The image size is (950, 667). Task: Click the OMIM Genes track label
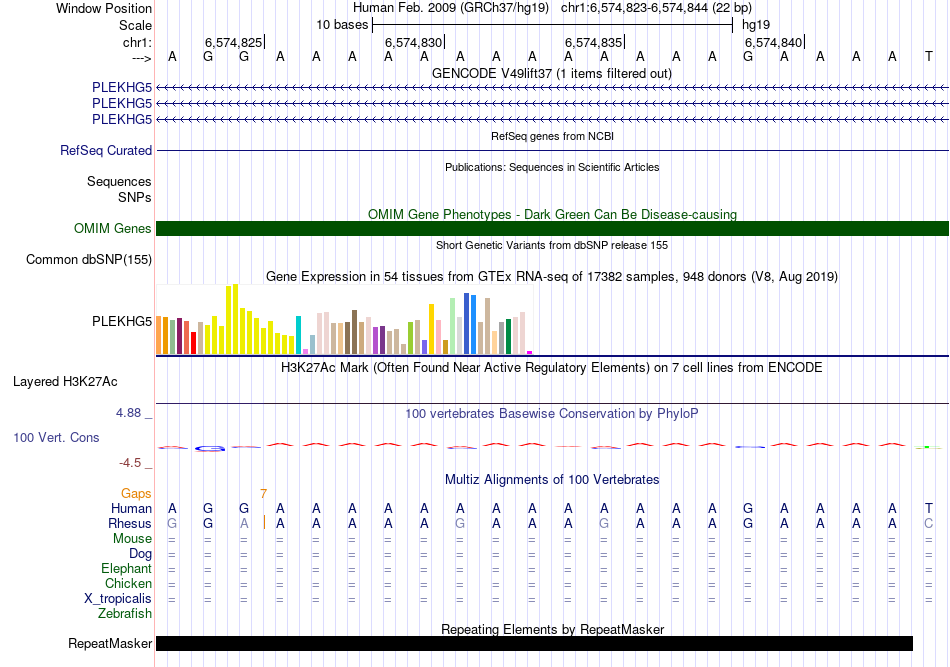pos(113,229)
